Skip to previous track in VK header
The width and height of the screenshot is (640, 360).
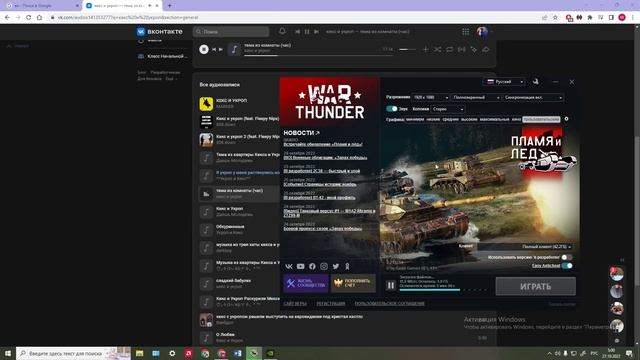tap(298, 31)
